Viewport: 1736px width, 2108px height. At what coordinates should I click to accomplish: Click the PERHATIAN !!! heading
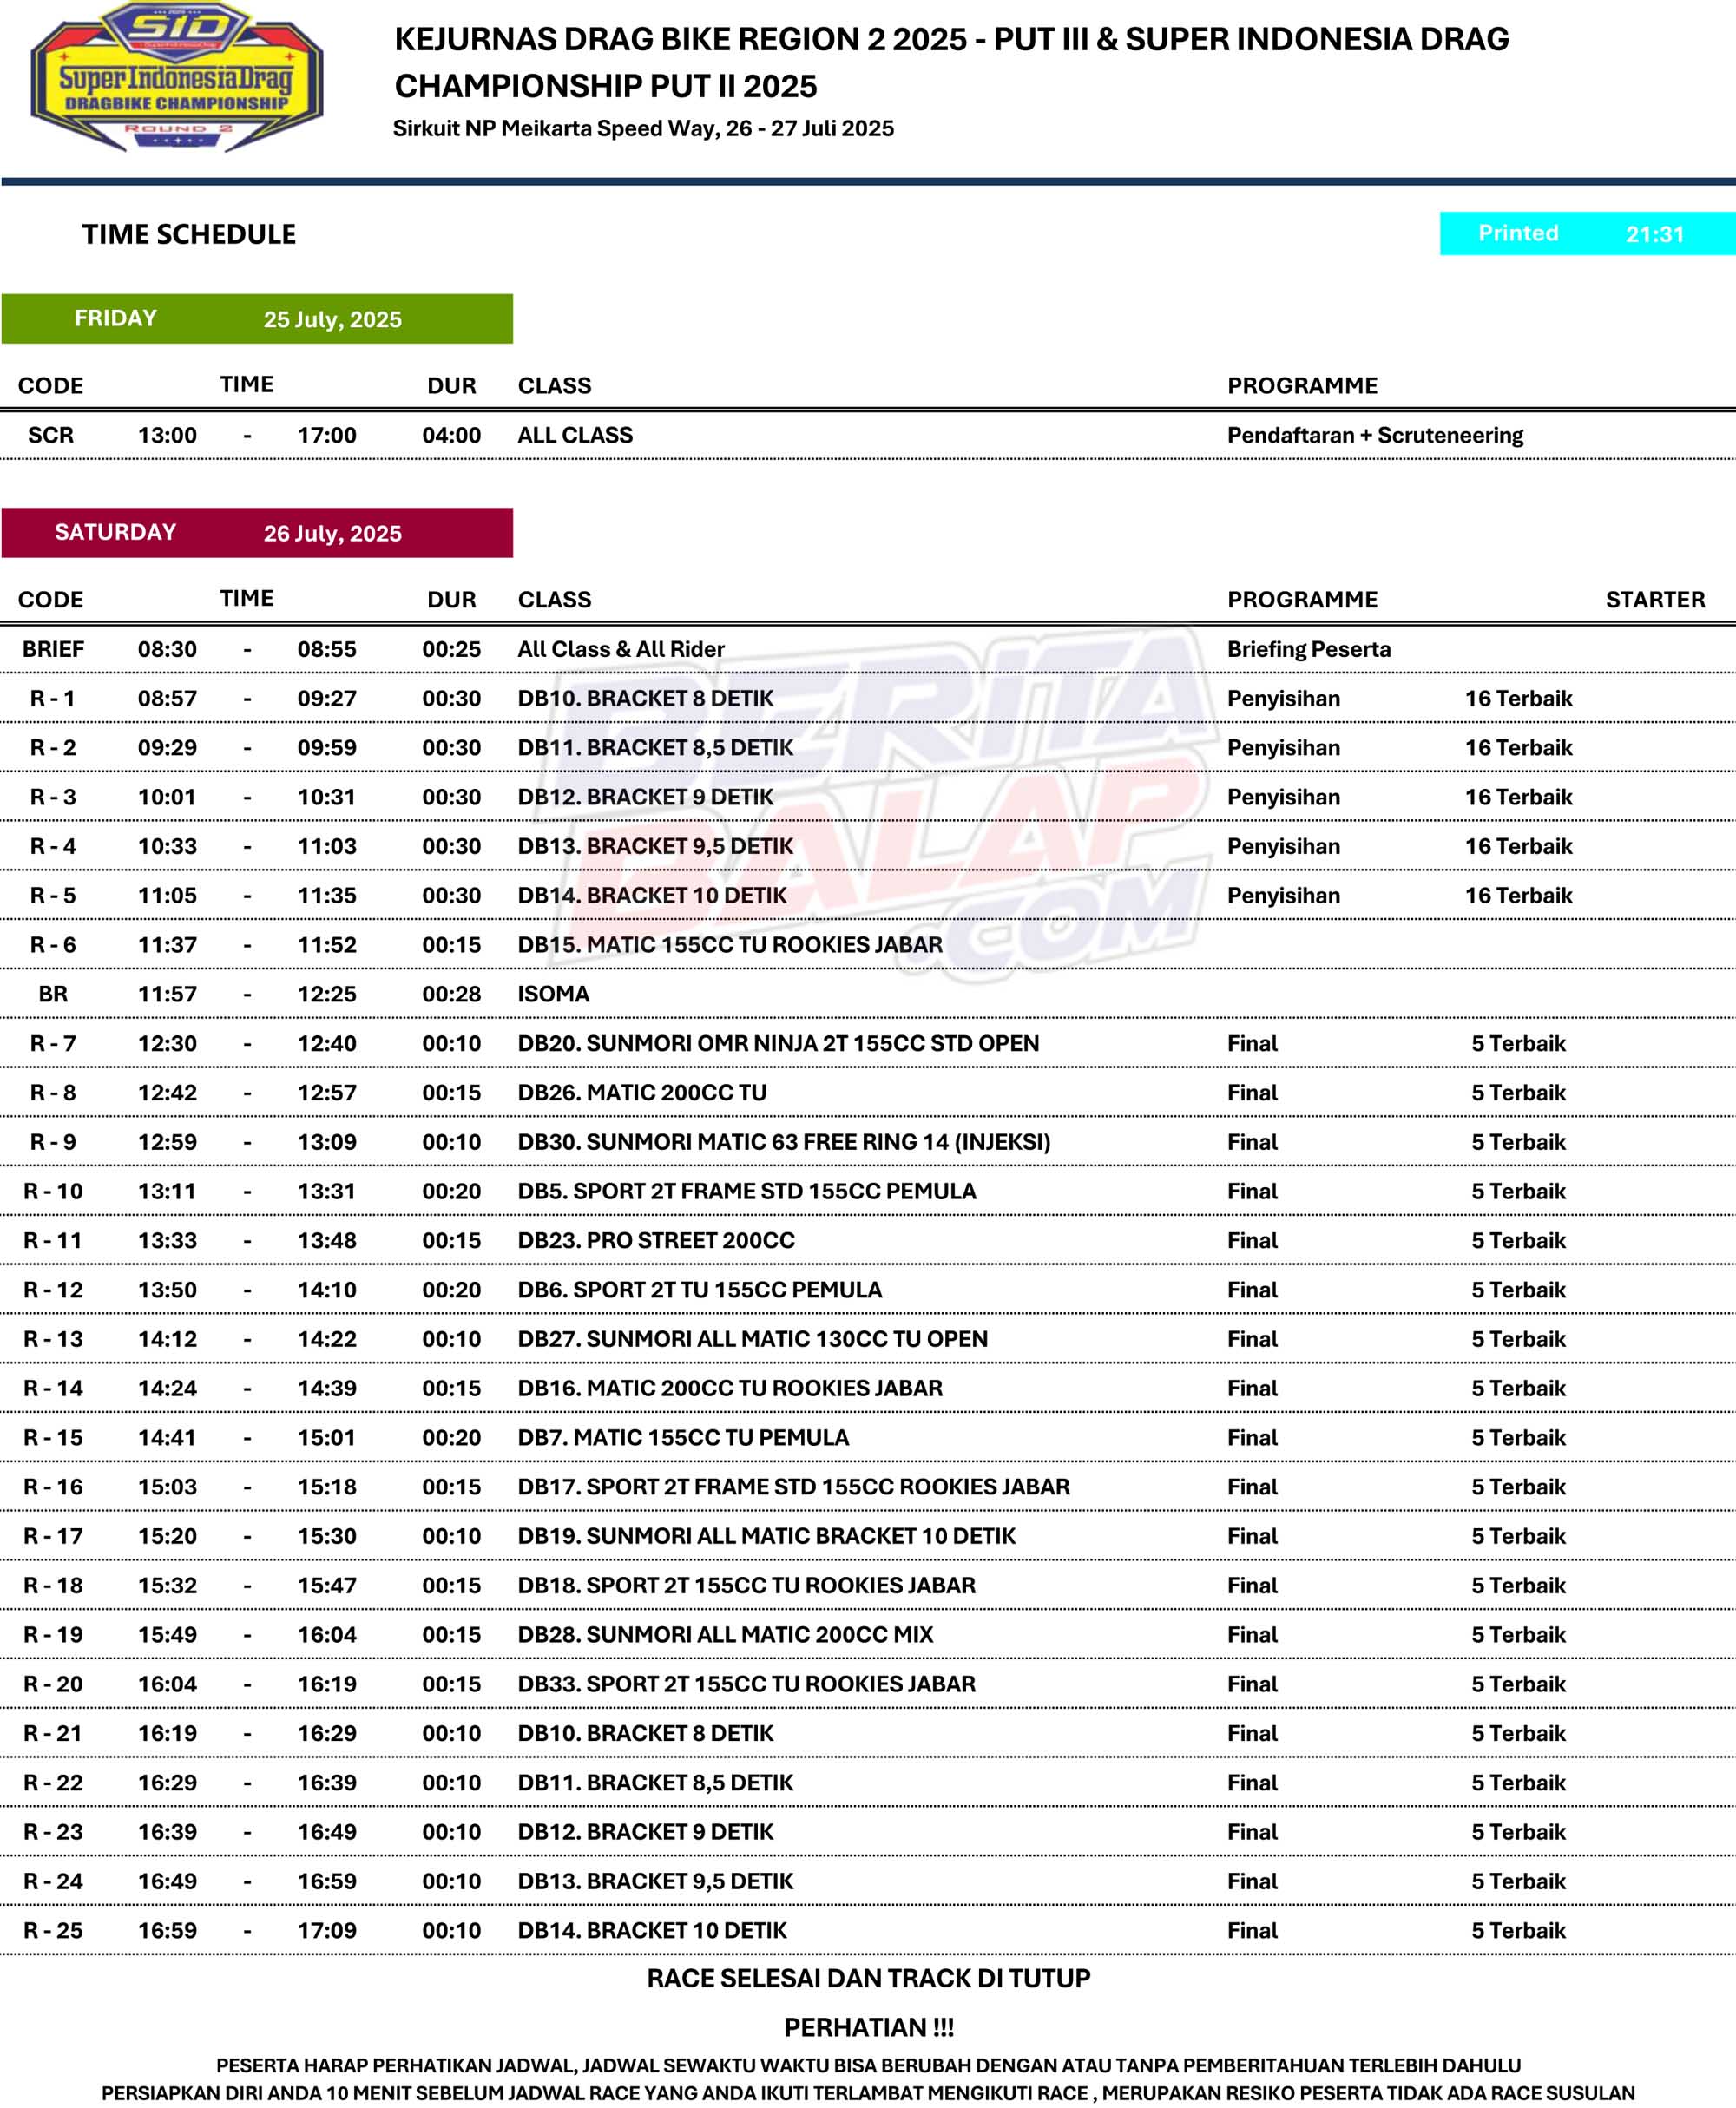(868, 2027)
